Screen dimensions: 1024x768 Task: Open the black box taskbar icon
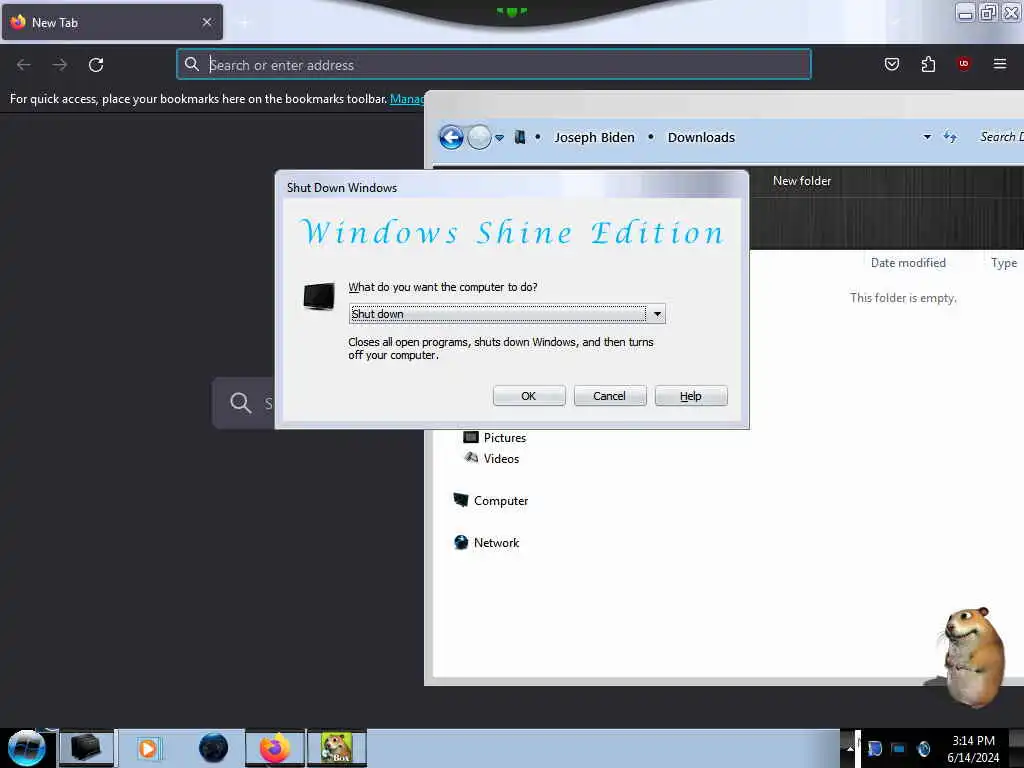86,748
